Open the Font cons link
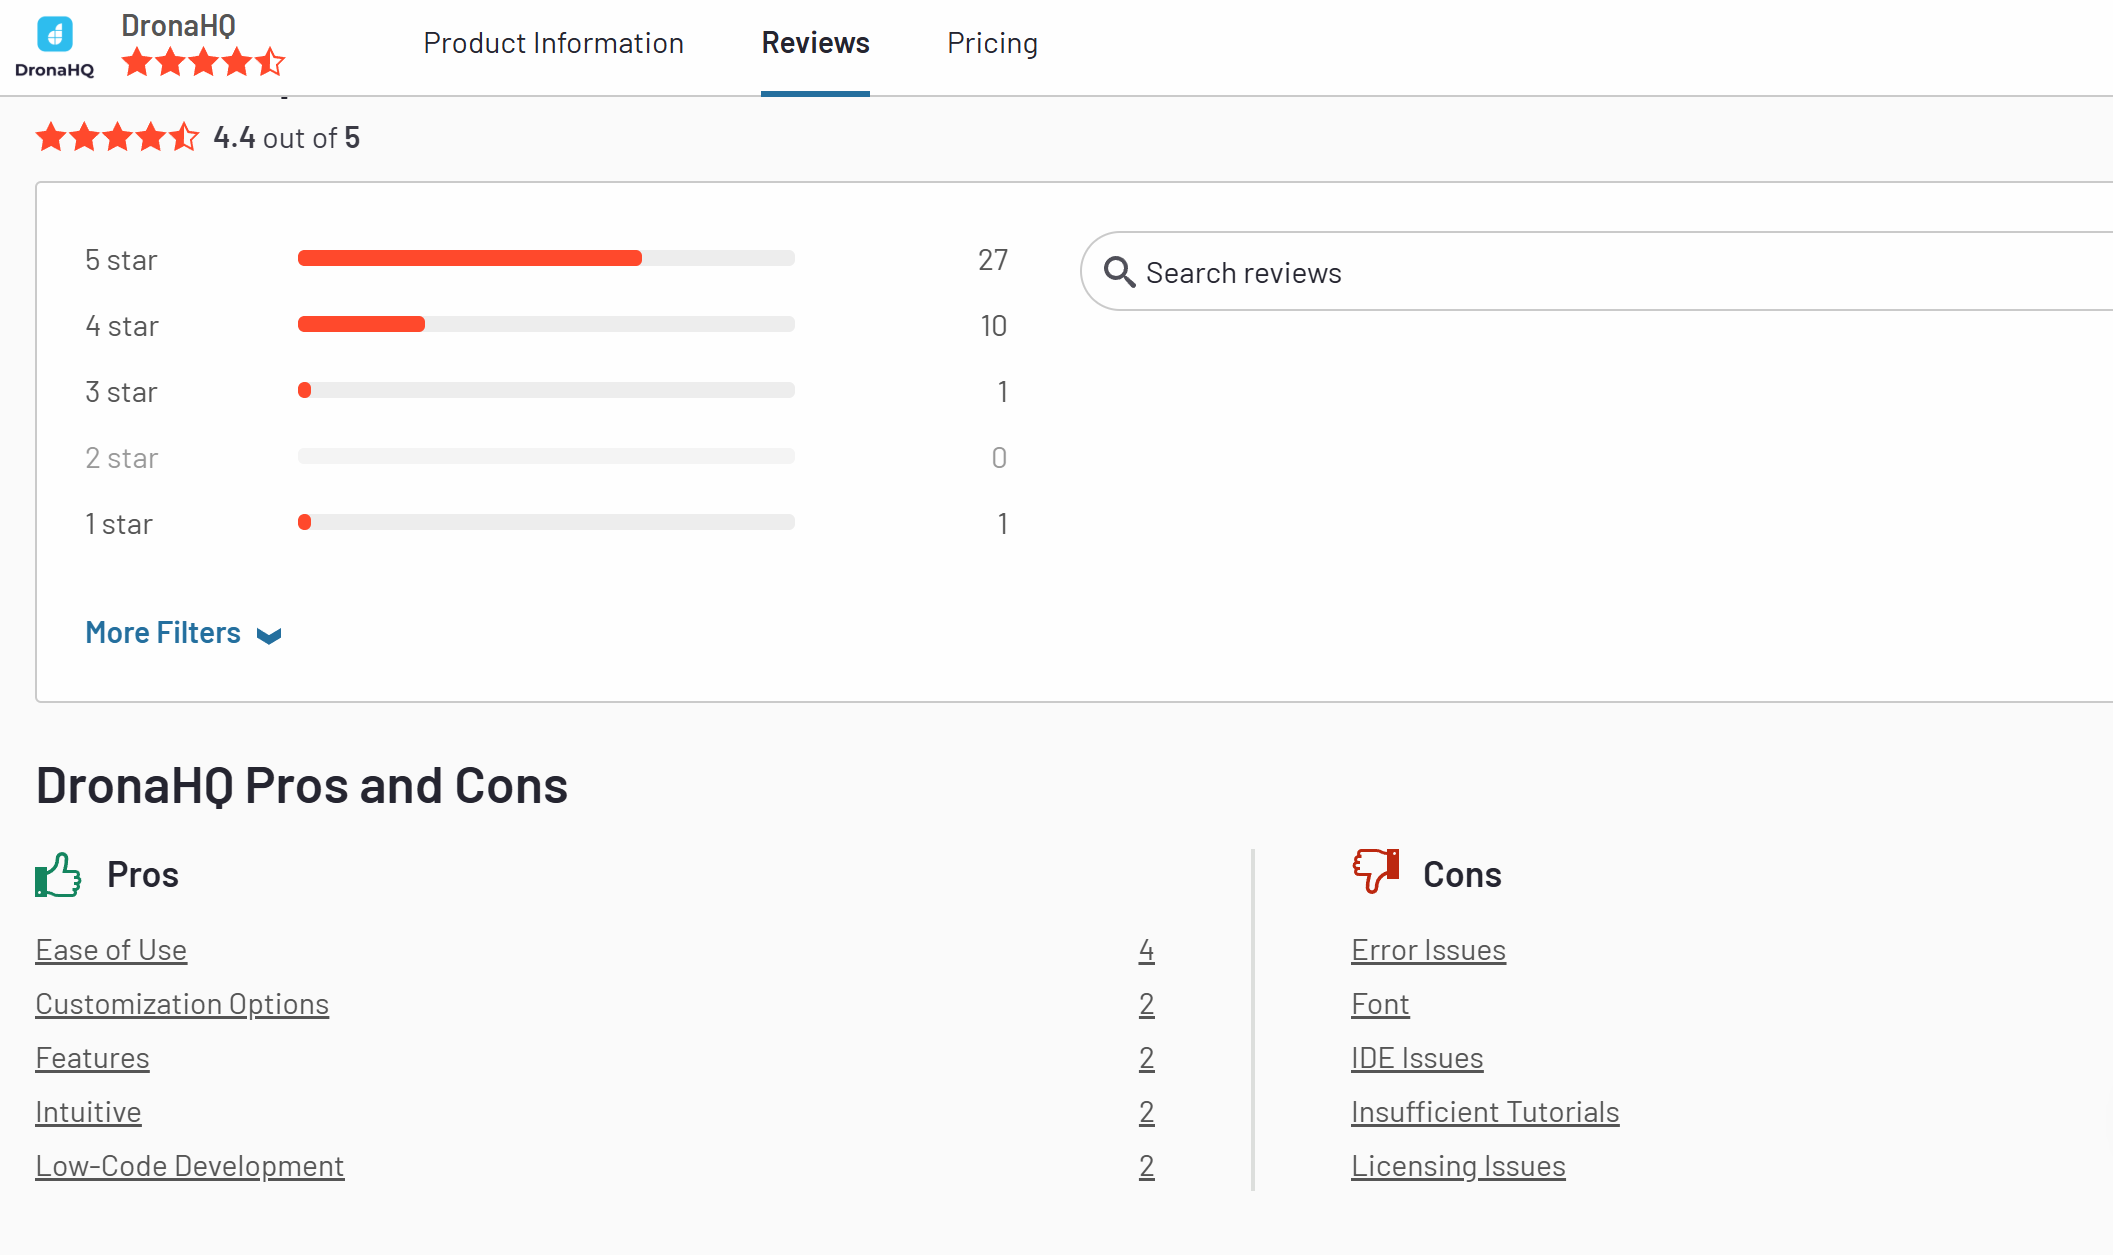This screenshot has height=1255, width=2113. (1380, 1004)
